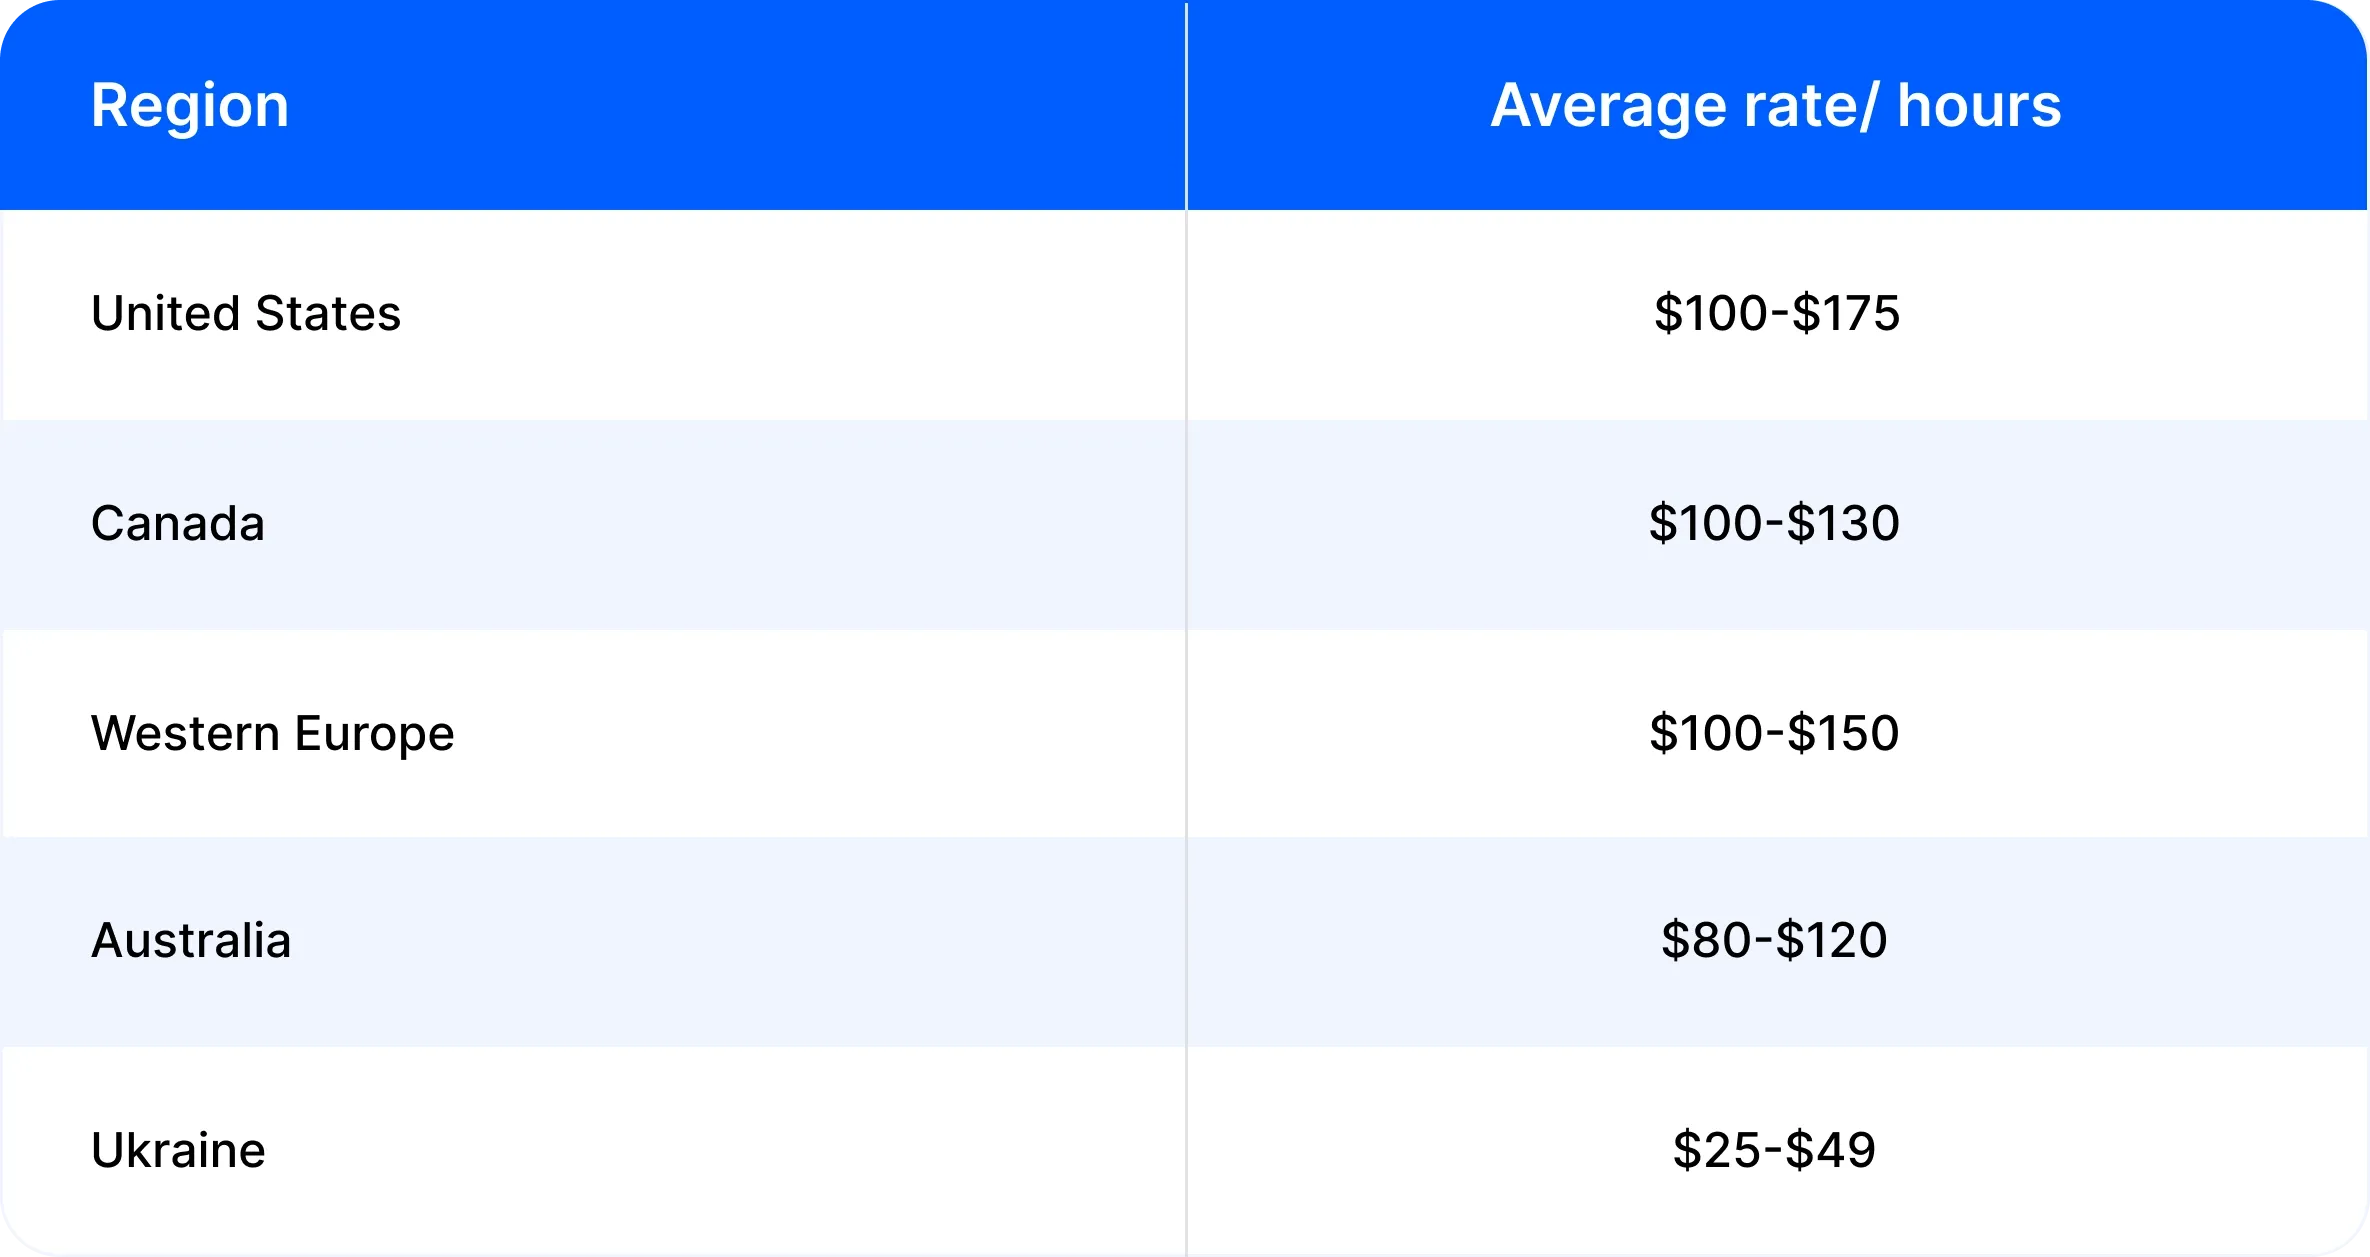Click the Average rate/ hours header
The height and width of the screenshot is (1257, 2370).
coord(1776,106)
